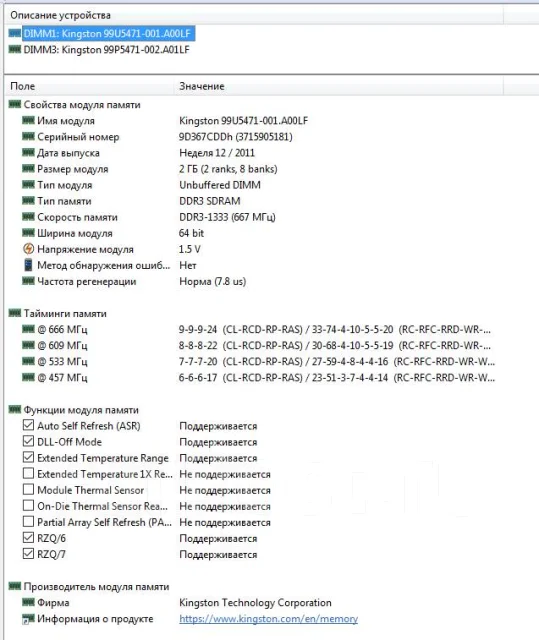Select timing value starting '8-8-8-22'
The height and width of the screenshot is (640, 539).
coord(335,346)
